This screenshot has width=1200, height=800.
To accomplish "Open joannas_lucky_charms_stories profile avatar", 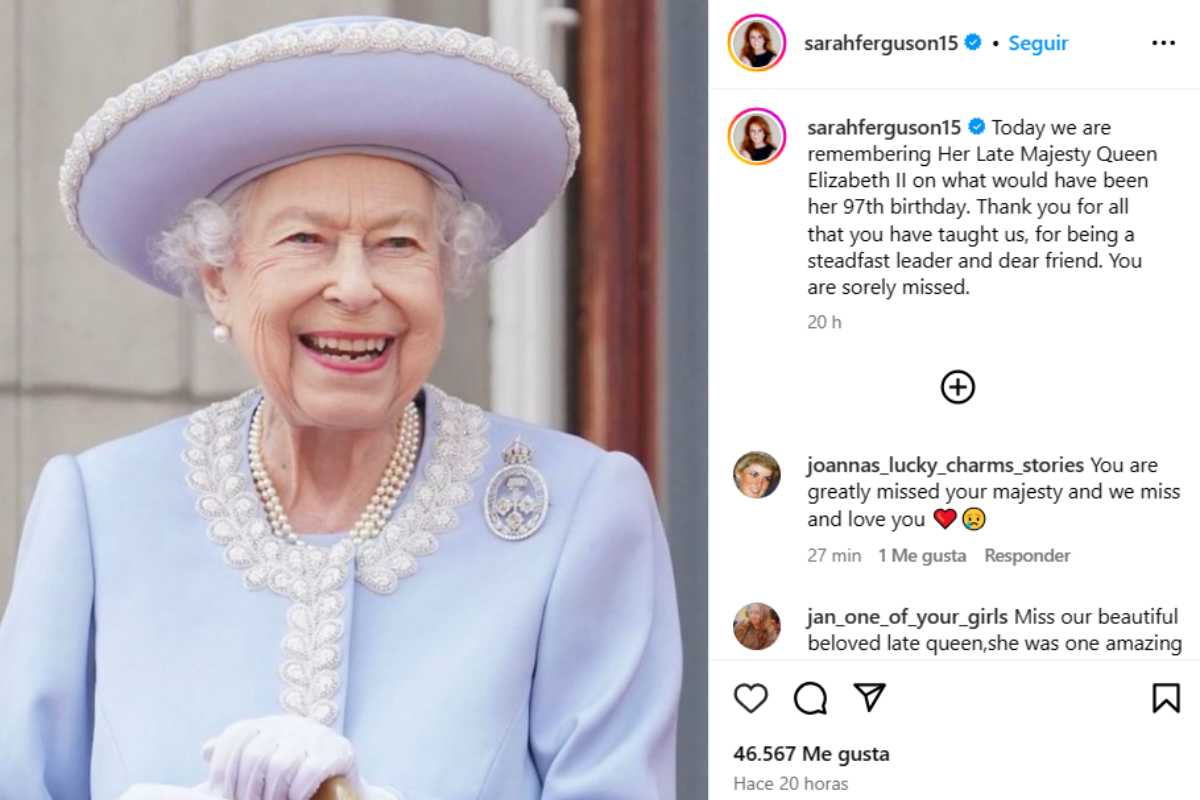I will pos(757,475).
